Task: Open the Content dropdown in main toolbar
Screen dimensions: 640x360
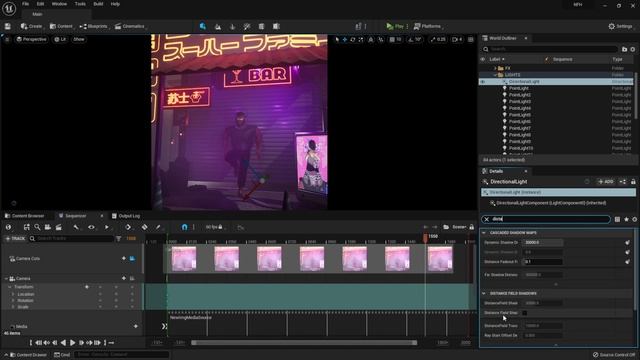Action: (x=61, y=26)
